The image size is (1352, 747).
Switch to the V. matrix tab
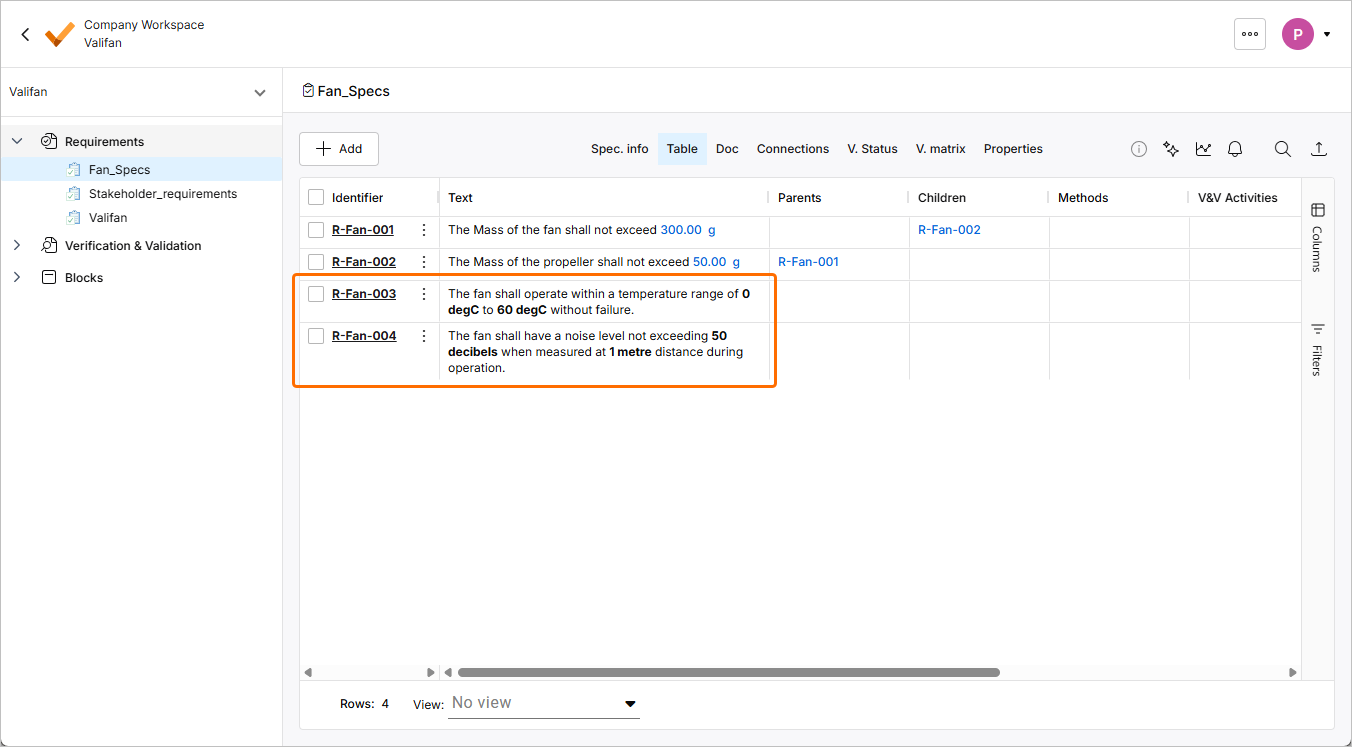pos(940,149)
